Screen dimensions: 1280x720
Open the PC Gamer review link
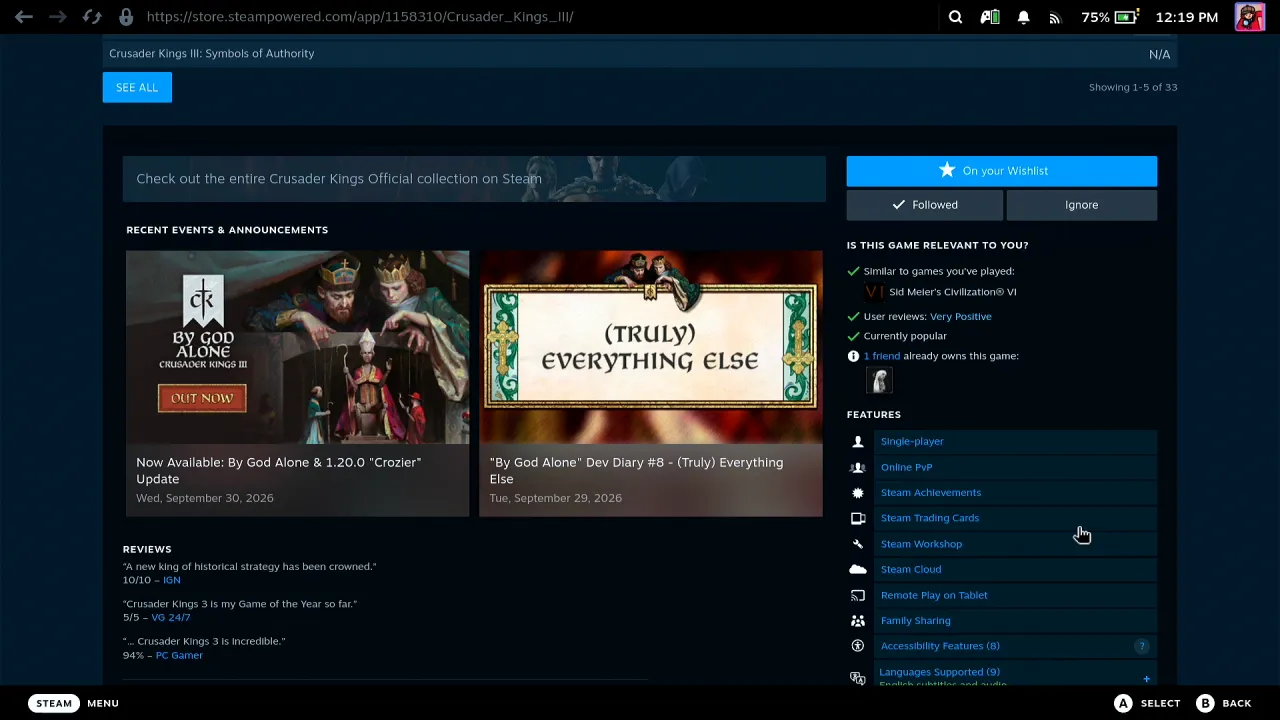(x=179, y=655)
